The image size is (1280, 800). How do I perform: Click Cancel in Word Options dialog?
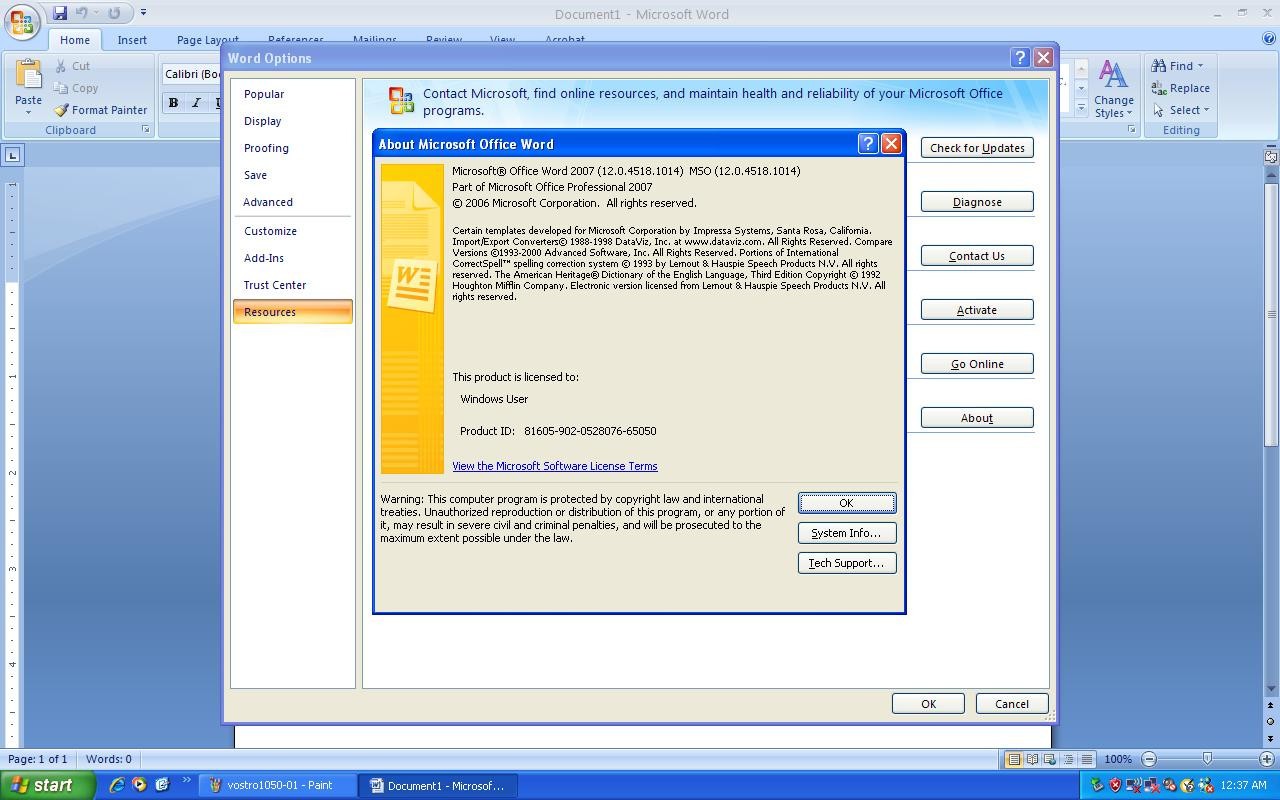[1012, 704]
